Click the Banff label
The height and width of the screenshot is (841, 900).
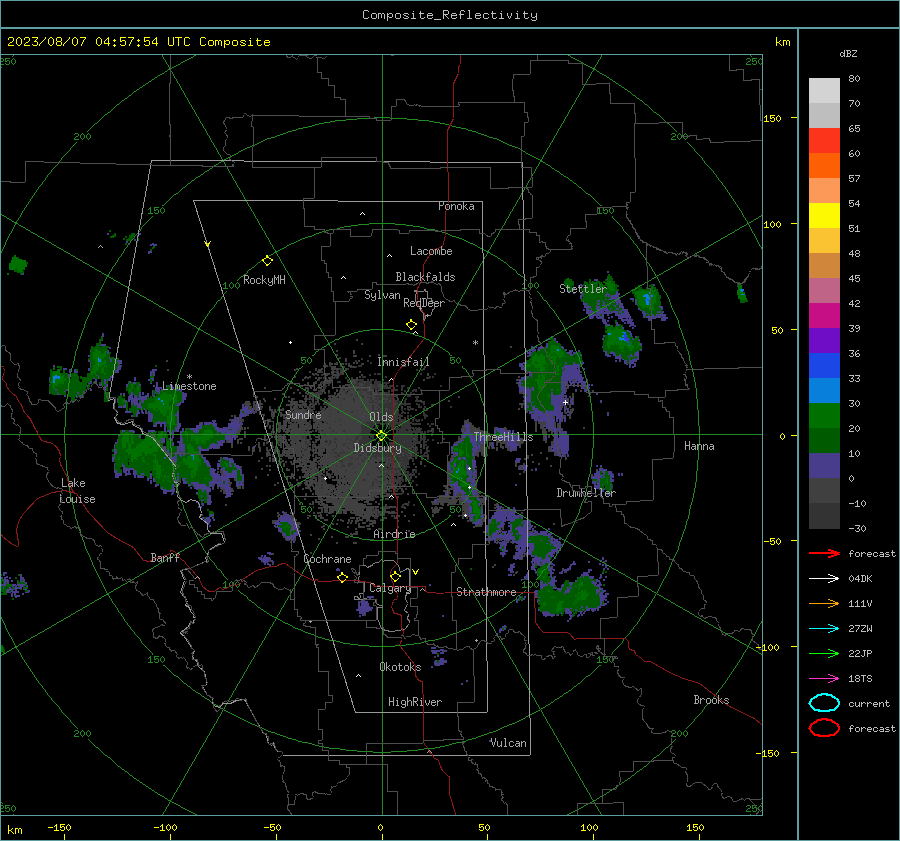click(x=165, y=557)
